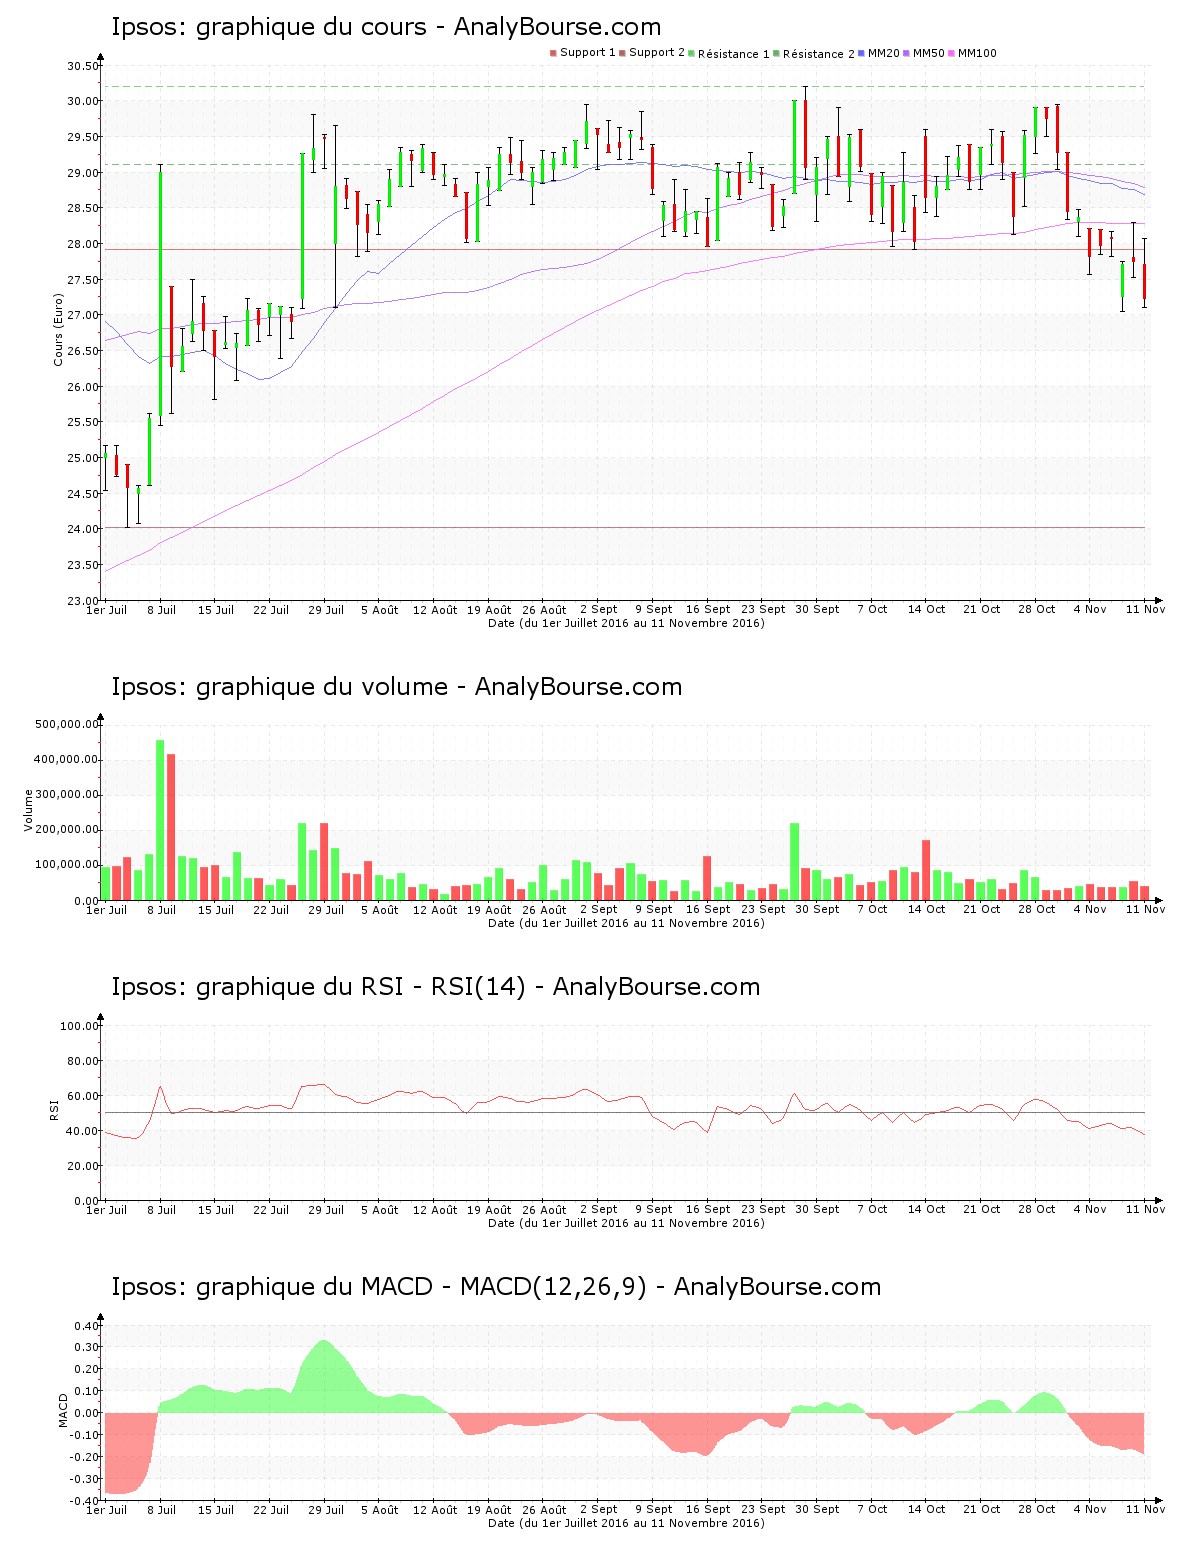Click the 'Cours (Euro)' vertical axis label

click(x=58, y=329)
